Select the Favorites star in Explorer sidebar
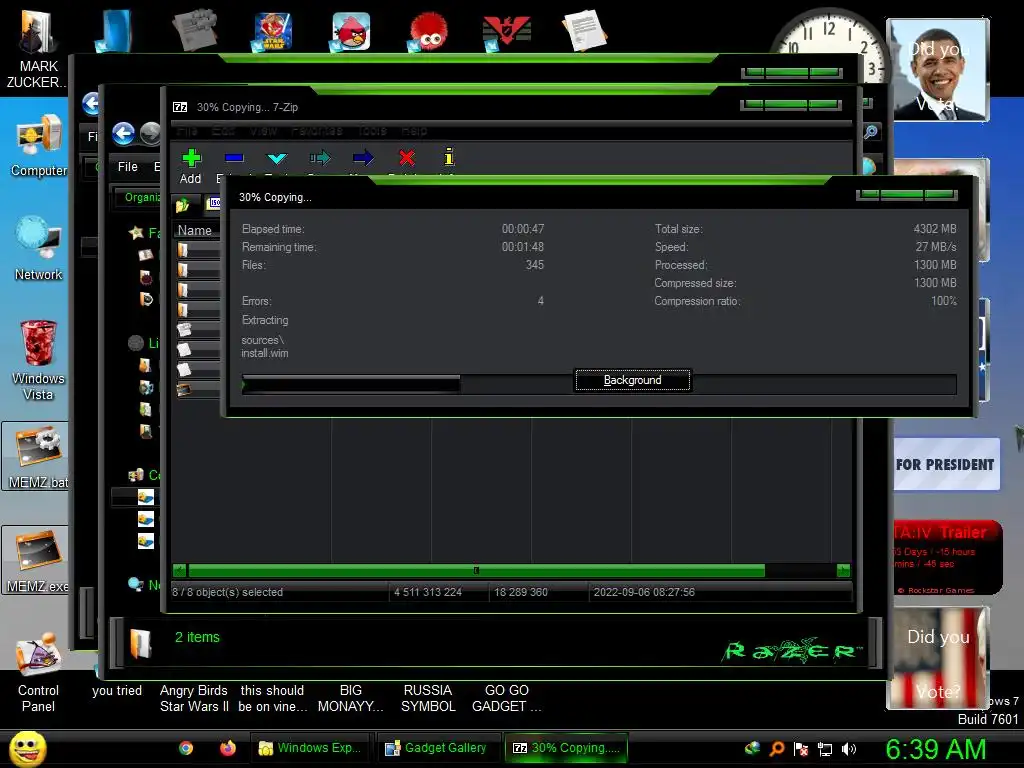The image size is (1024, 768). [x=136, y=232]
